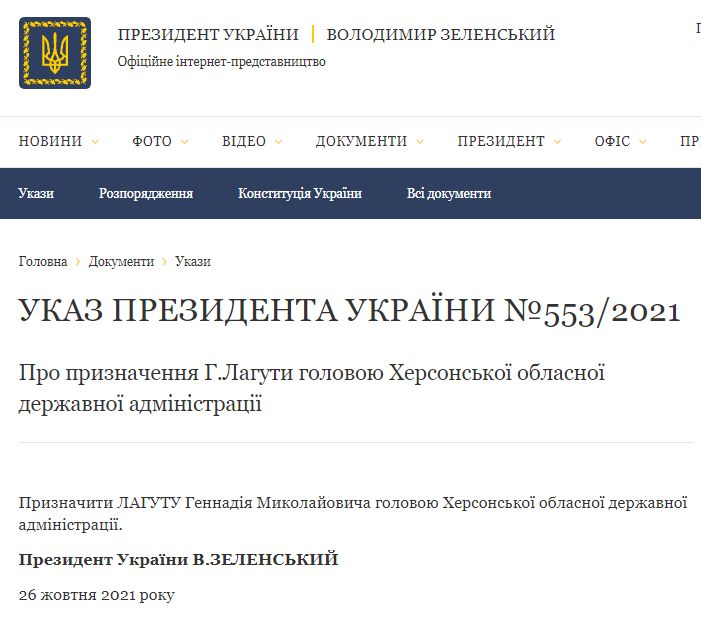
Task: Switch to the Розпорядження section
Action: [146, 194]
